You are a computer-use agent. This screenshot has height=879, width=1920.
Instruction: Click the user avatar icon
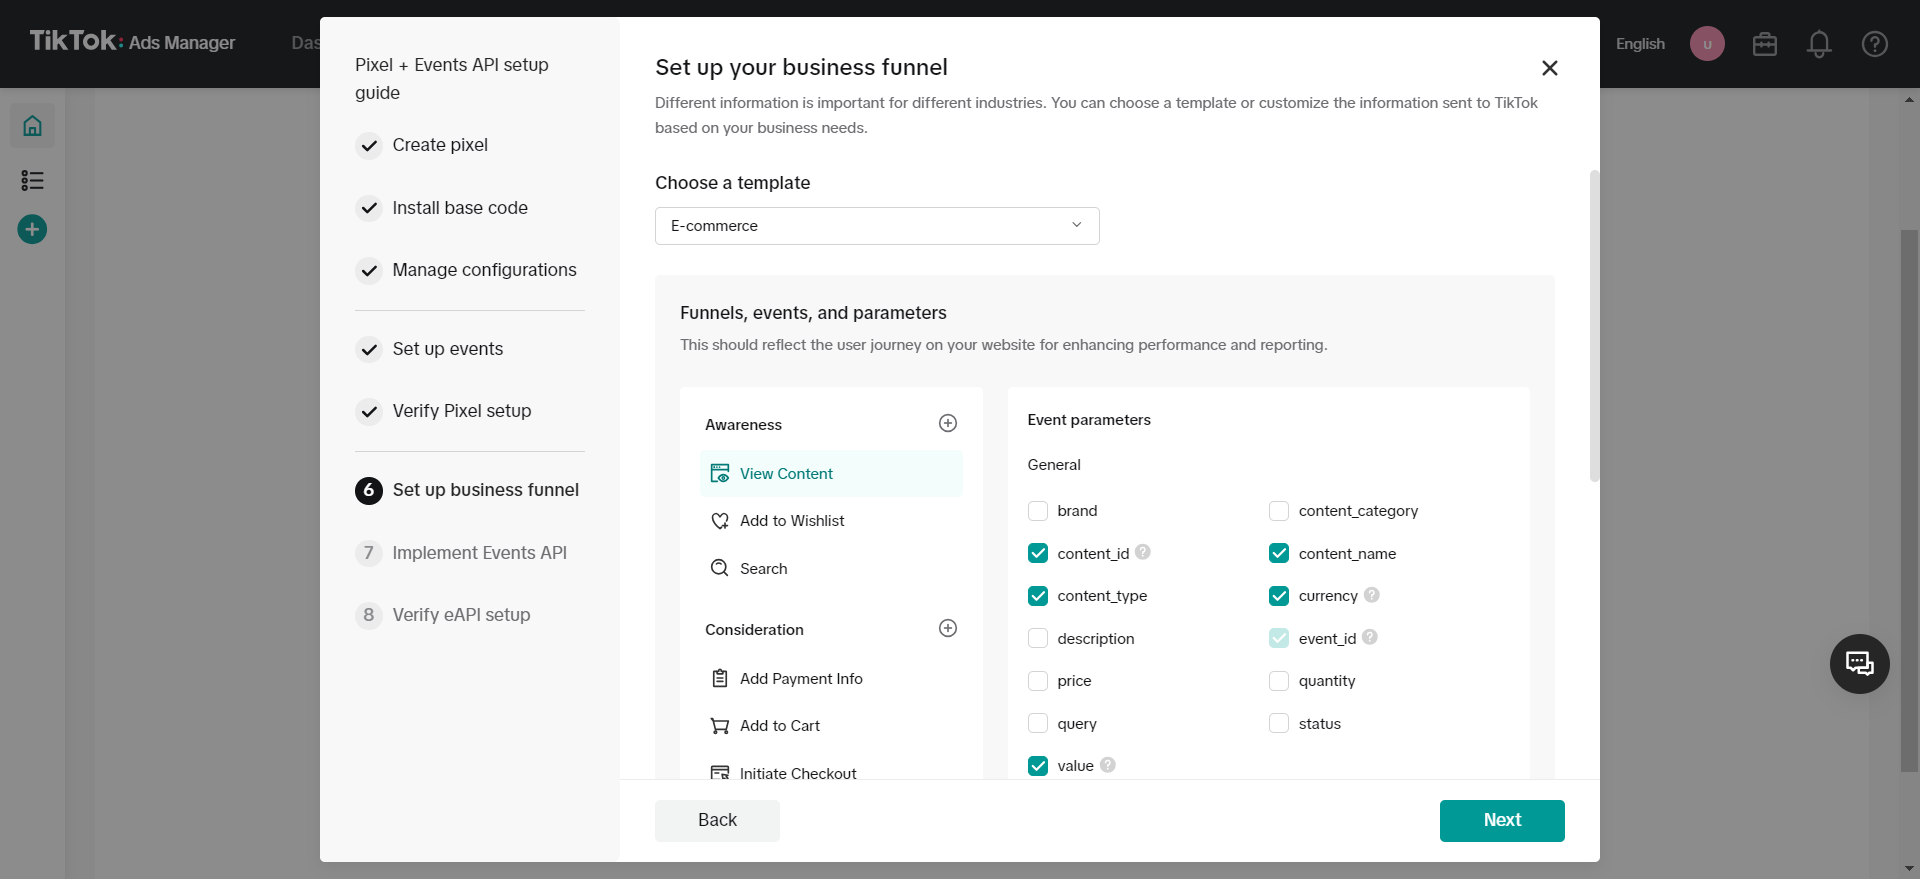[1707, 44]
